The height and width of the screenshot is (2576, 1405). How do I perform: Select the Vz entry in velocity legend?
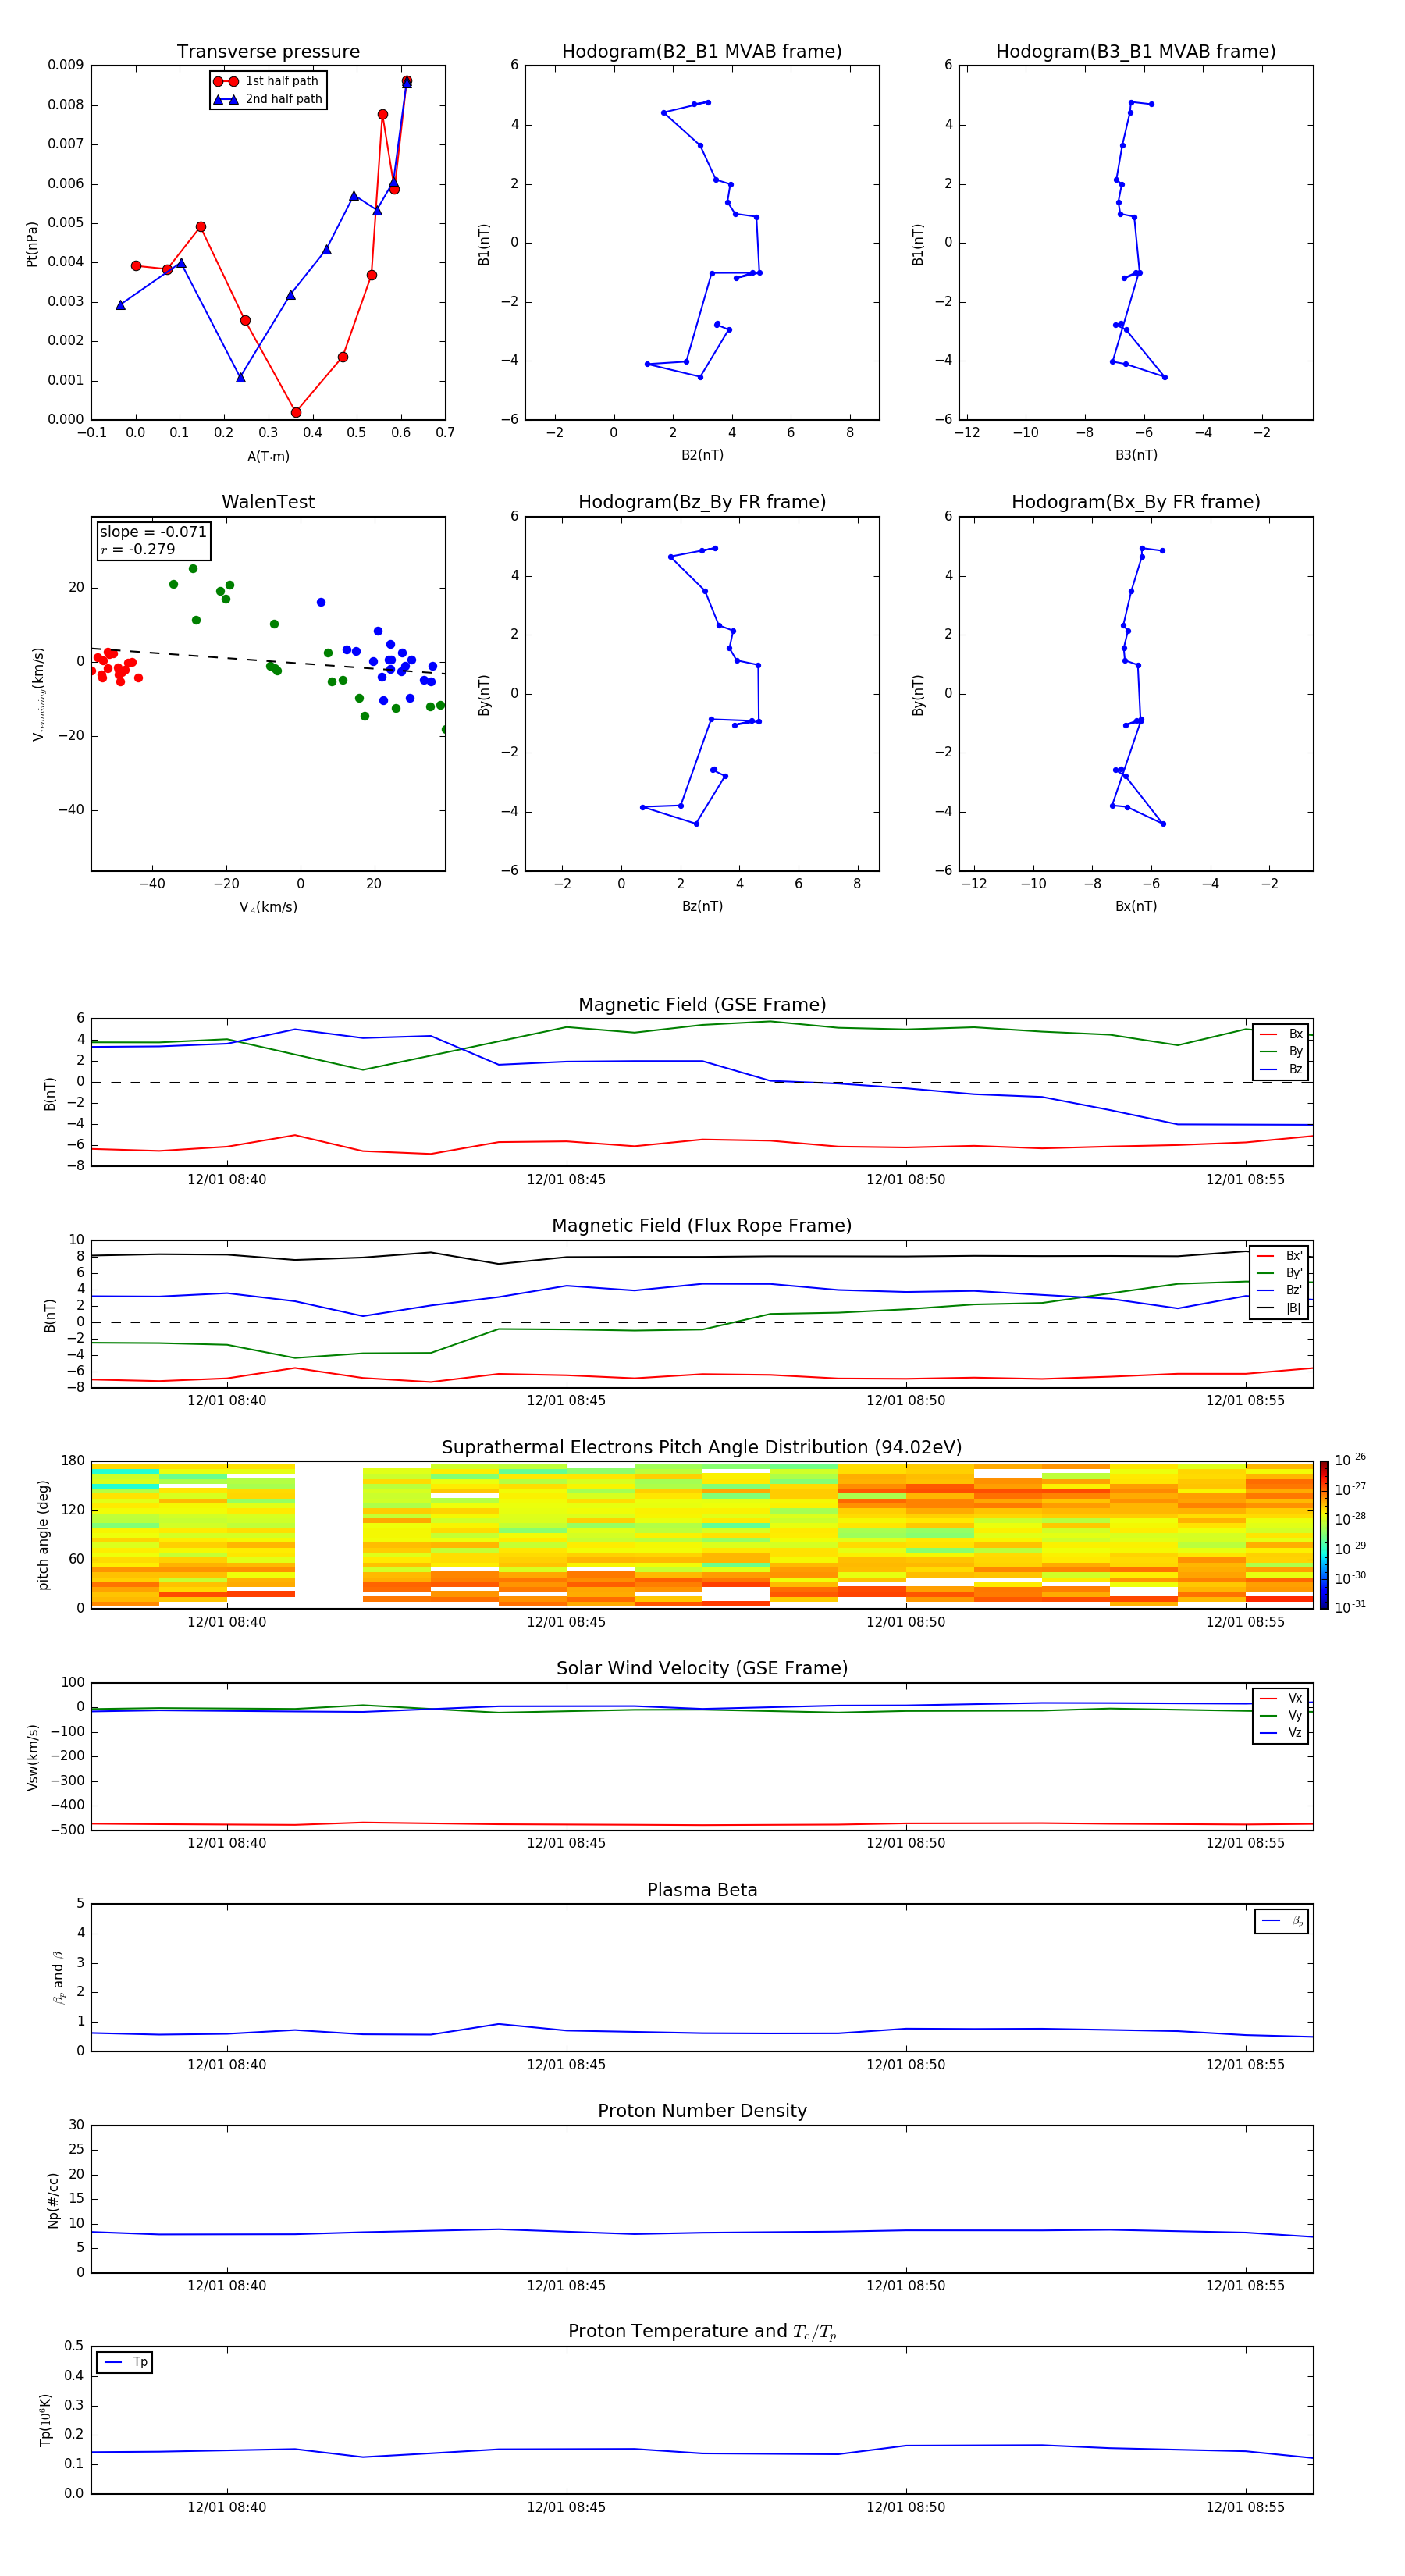(1281, 1733)
